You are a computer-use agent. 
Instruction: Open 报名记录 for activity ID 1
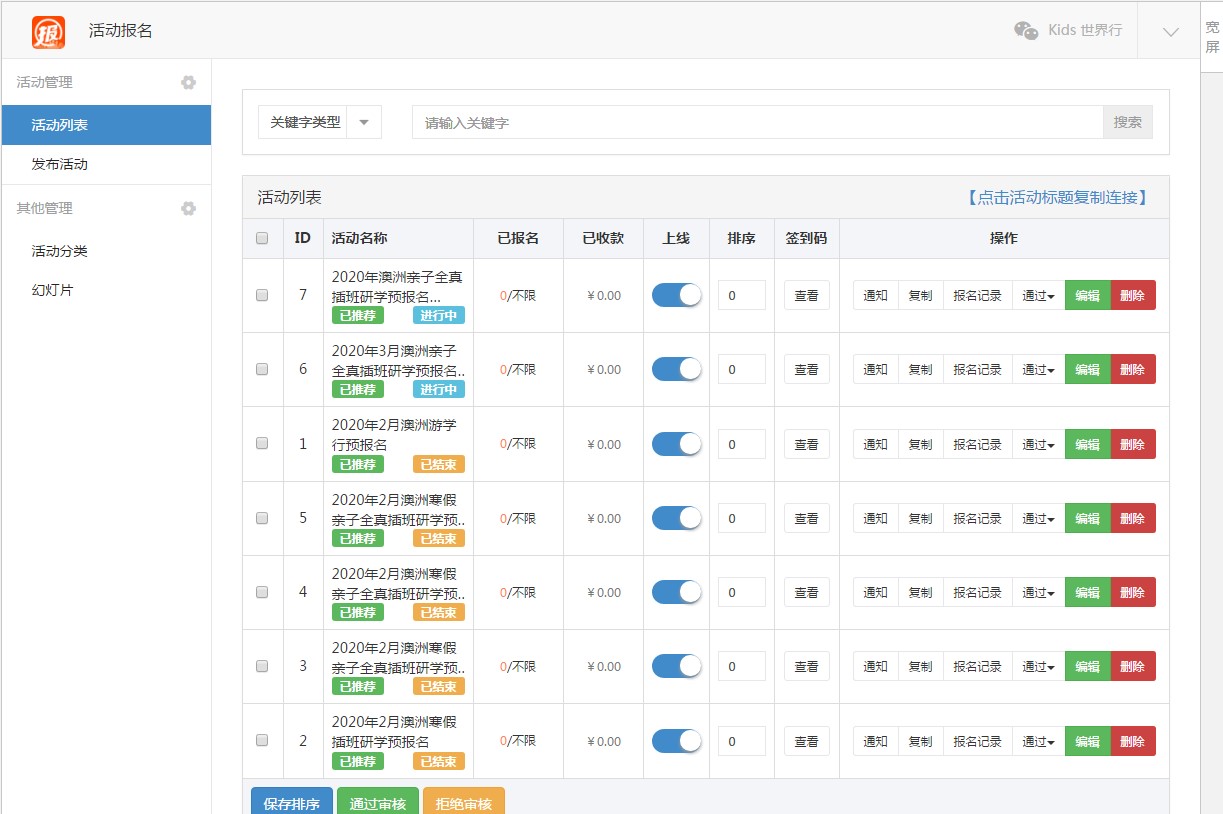click(x=977, y=444)
